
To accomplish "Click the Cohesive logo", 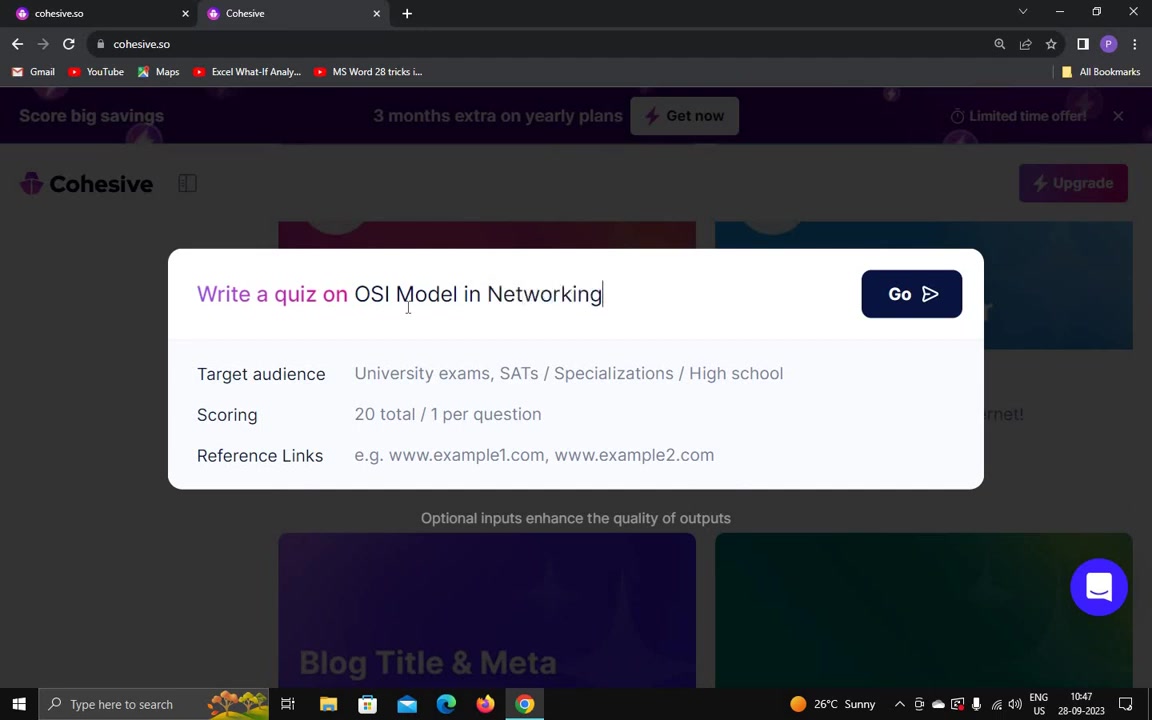I will point(86,183).
